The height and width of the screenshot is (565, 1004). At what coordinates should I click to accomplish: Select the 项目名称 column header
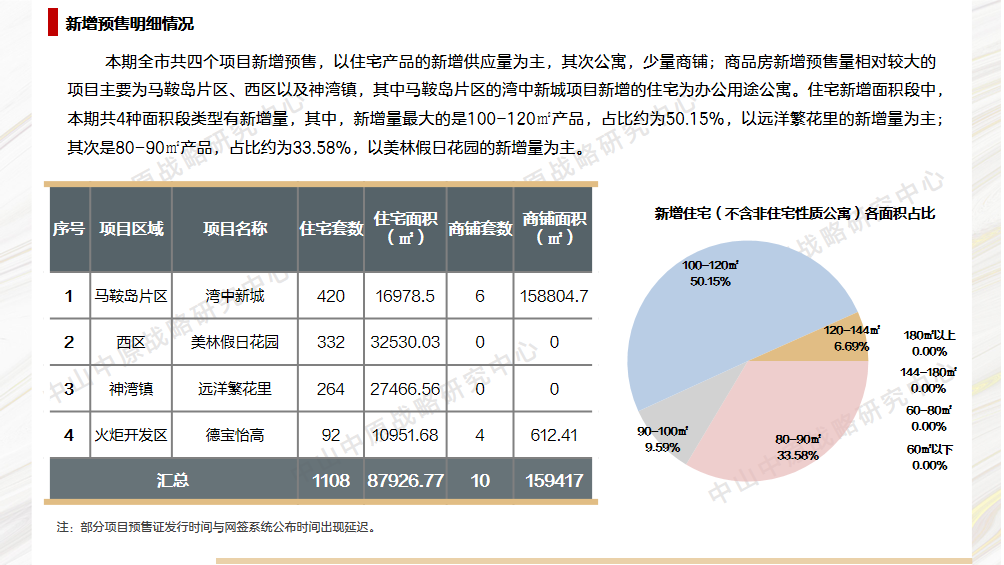coord(235,229)
